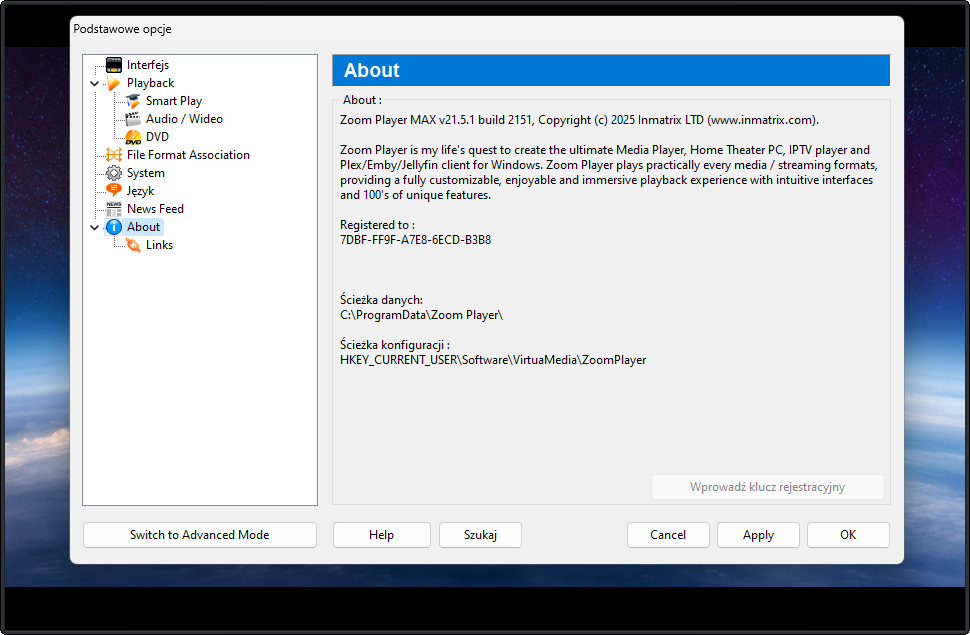Open the System settings page

pyautogui.click(x=145, y=173)
